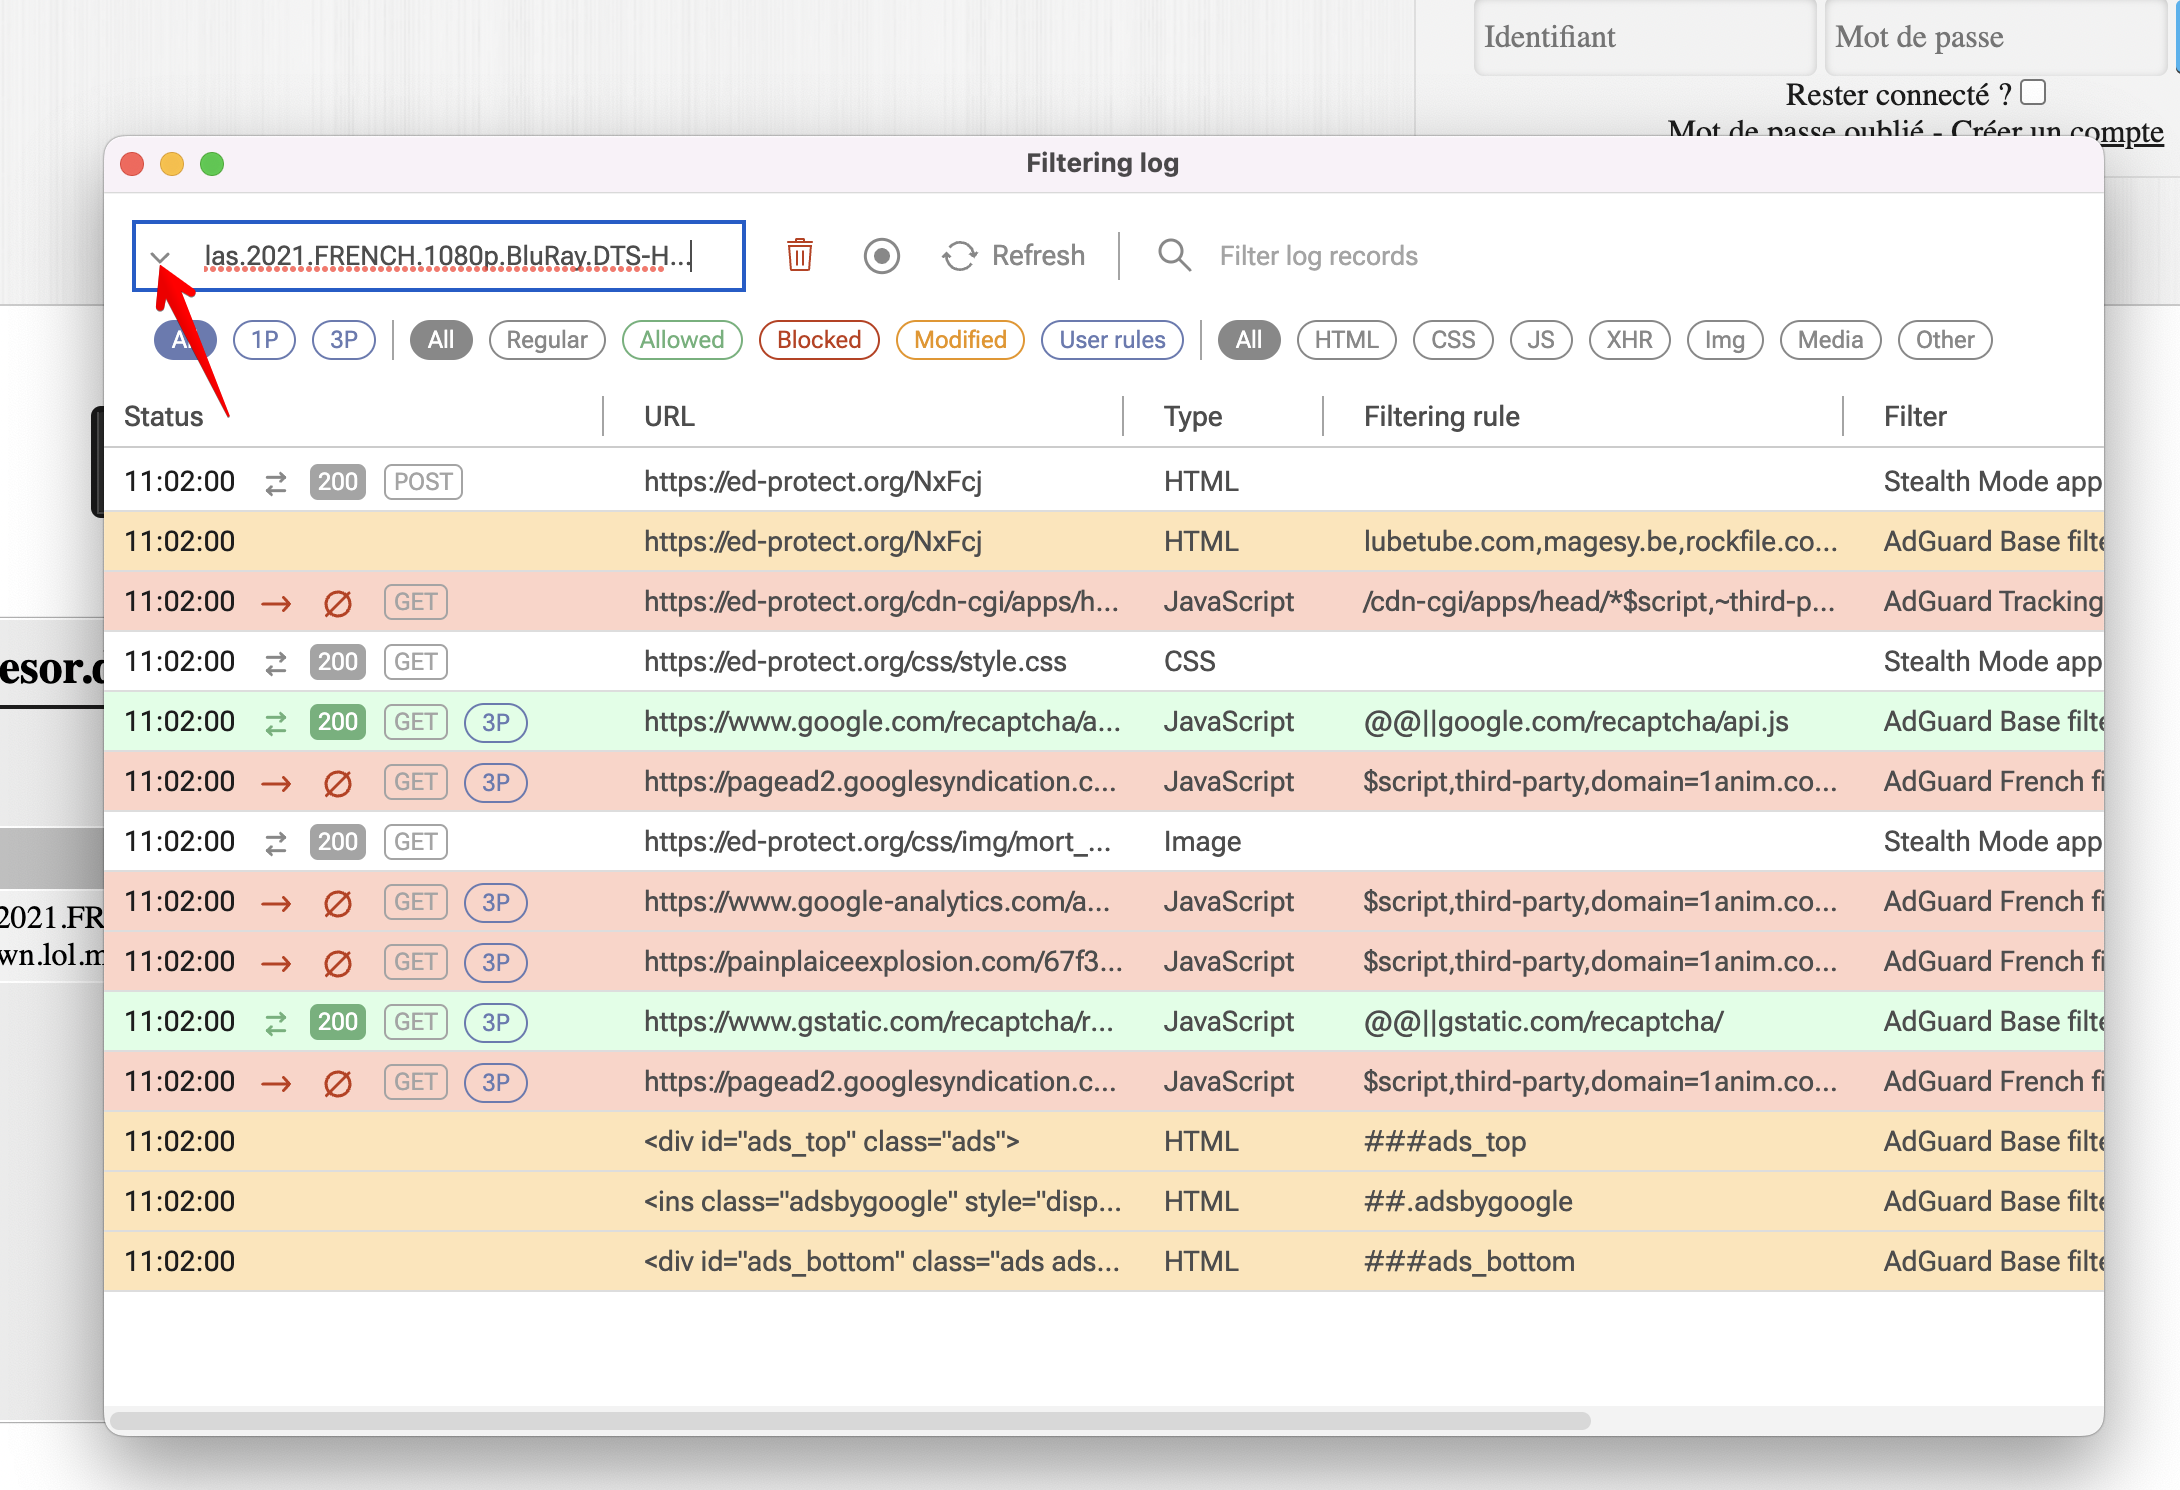Click the green 200 status badge on the recaptcha row

click(337, 721)
